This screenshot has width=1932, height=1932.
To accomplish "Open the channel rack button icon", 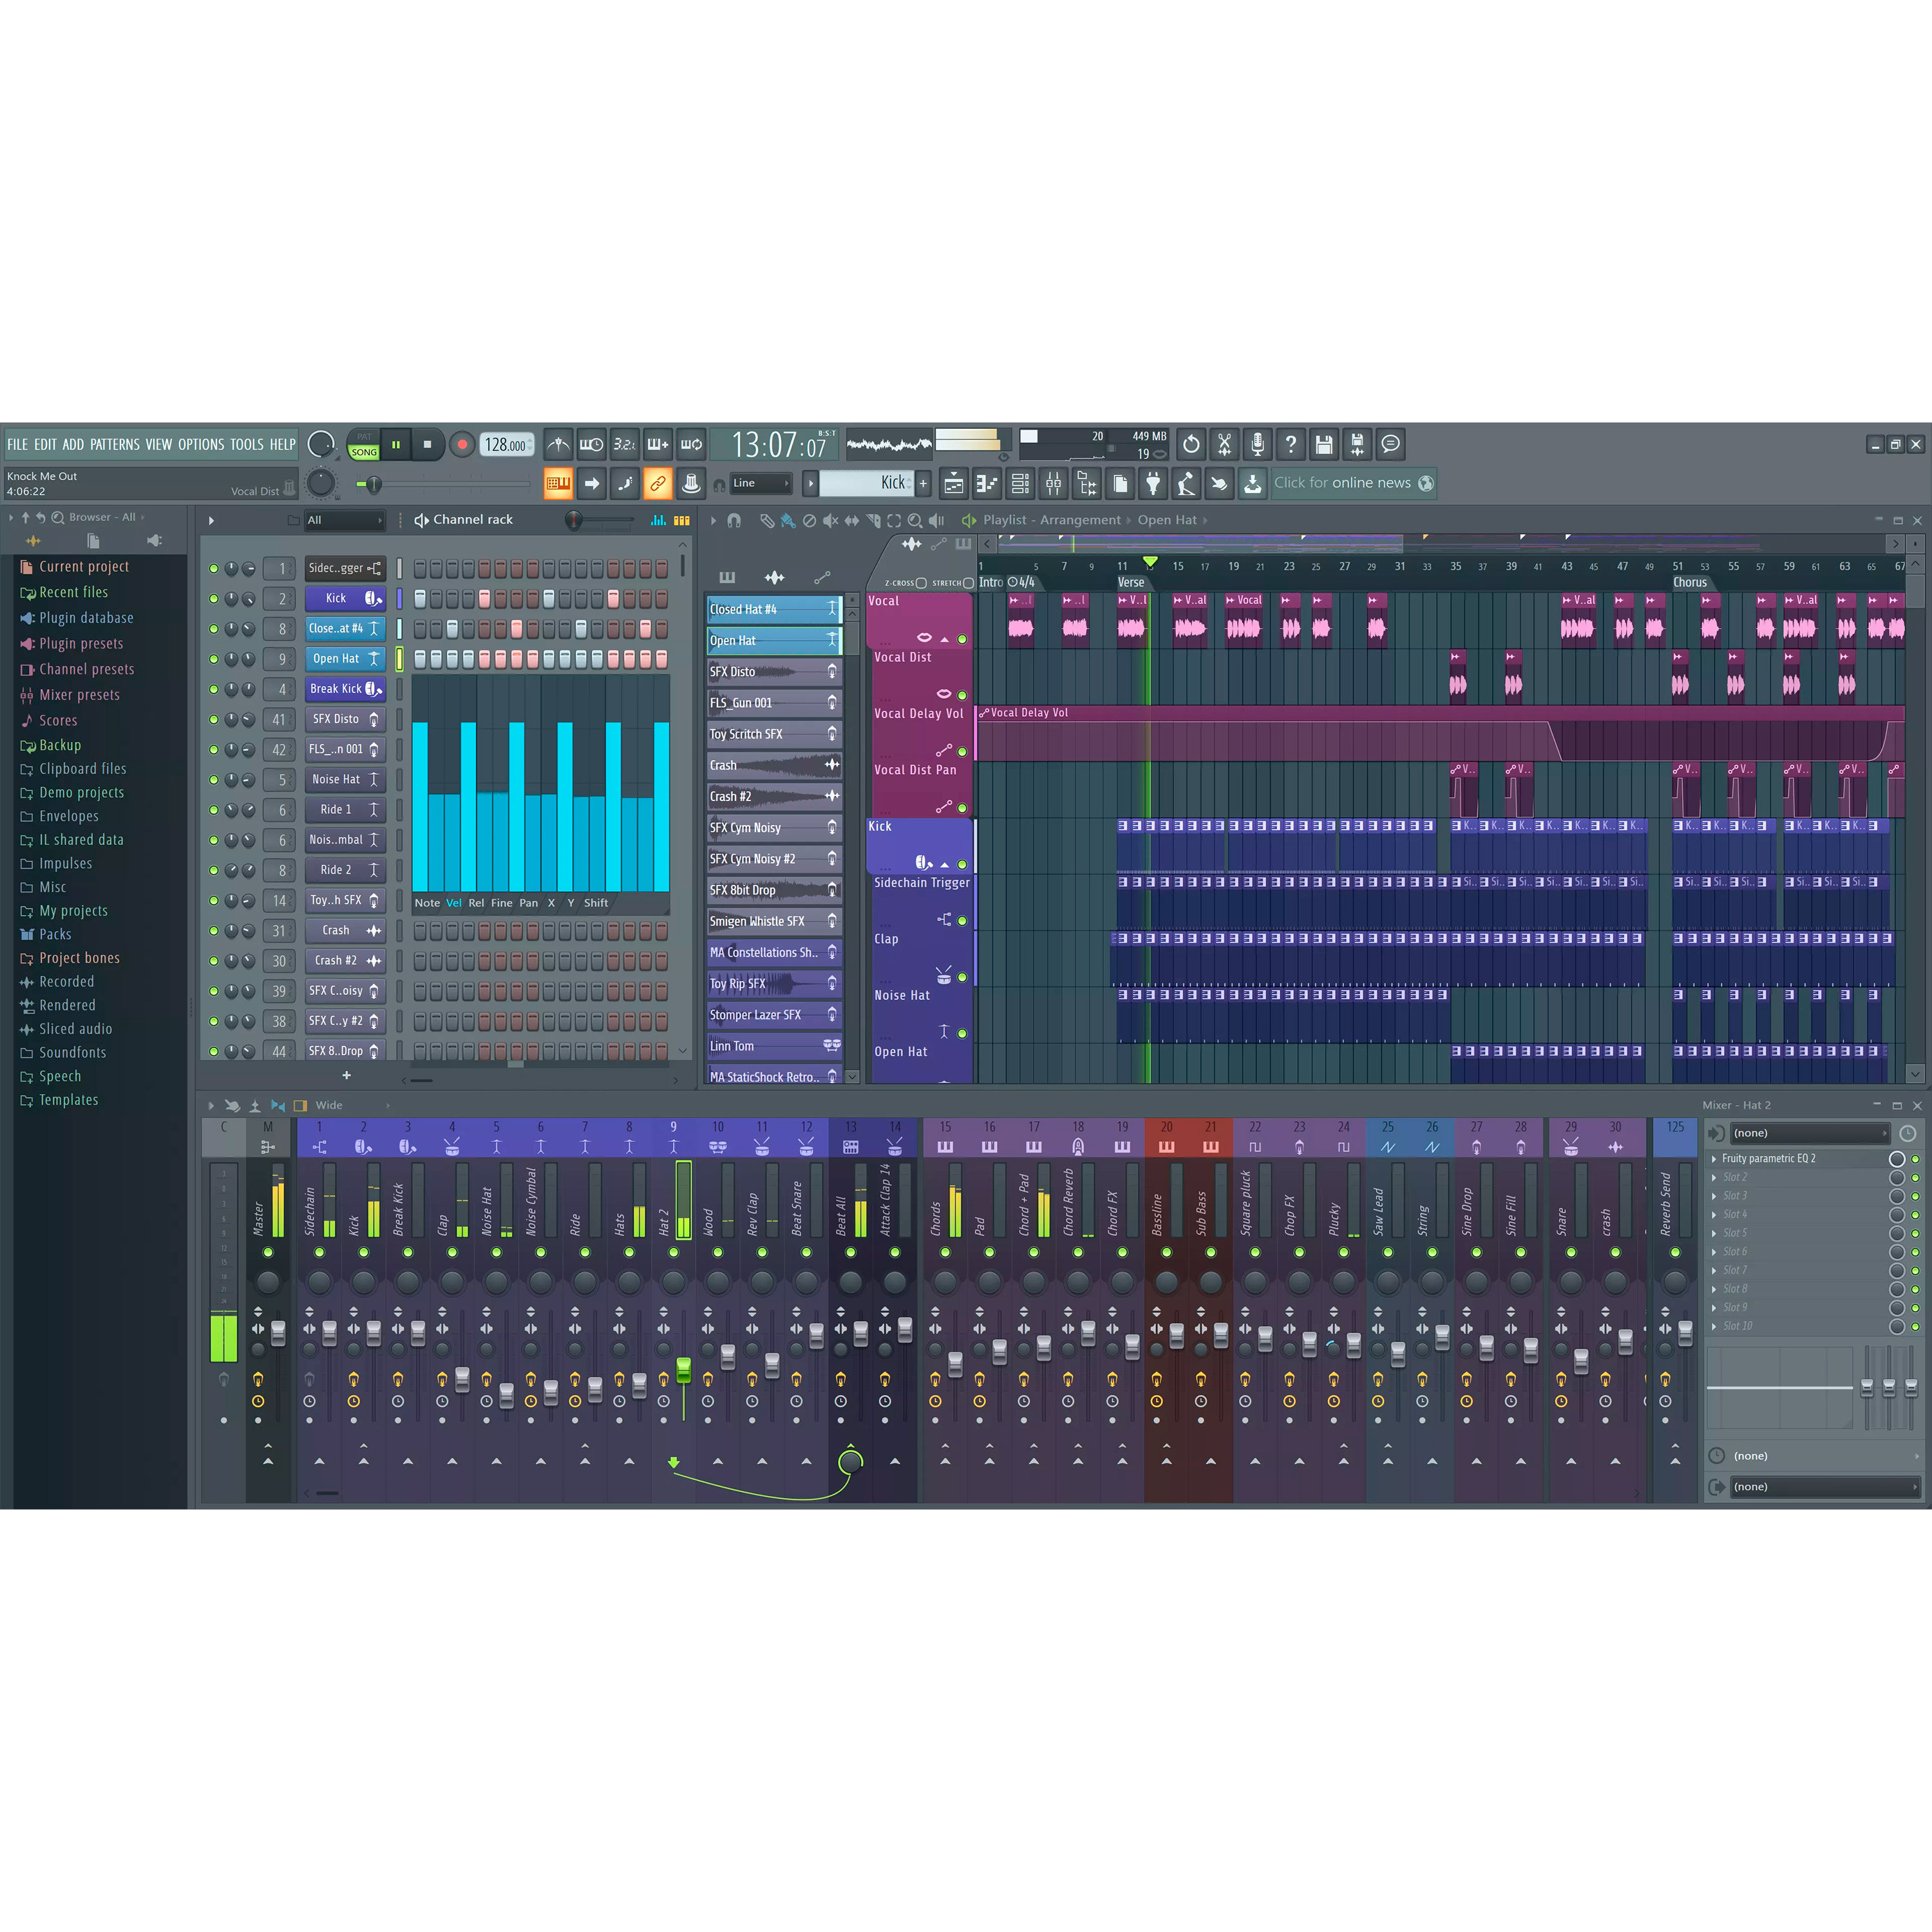I will point(1020,484).
